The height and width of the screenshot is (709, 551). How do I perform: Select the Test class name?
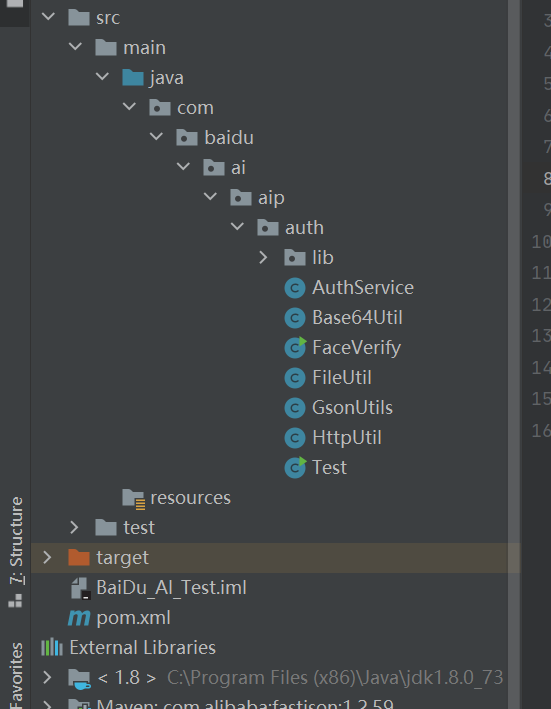pos(329,468)
